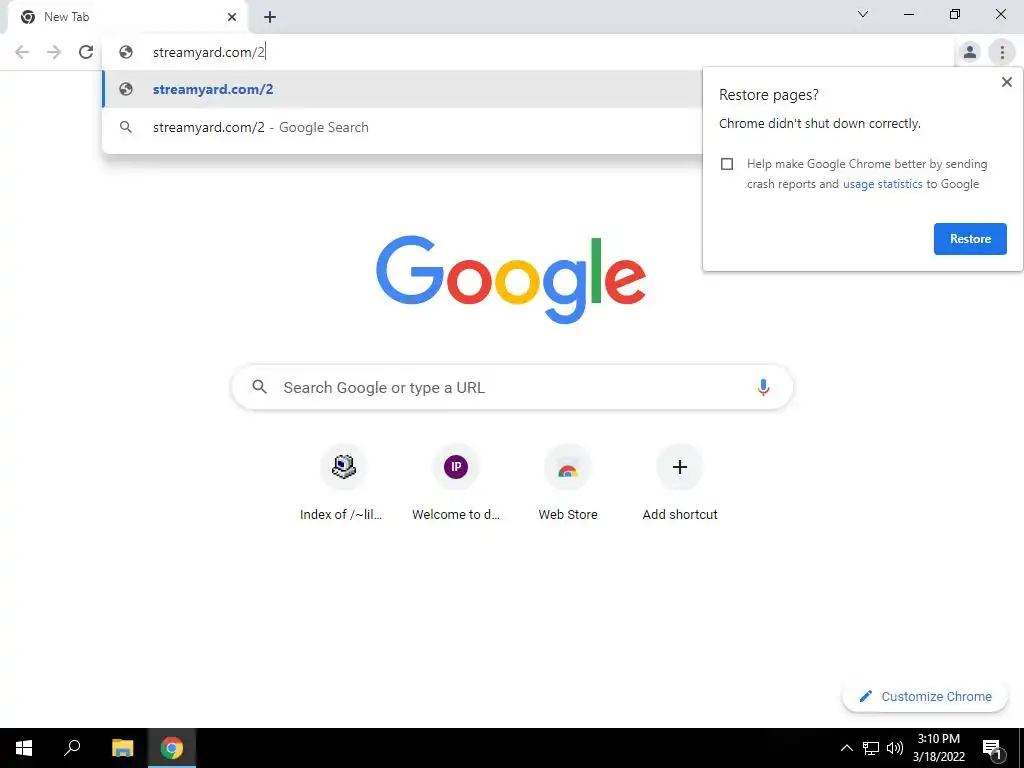The width and height of the screenshot is (1024, 768).
Task: Choose the streamyard.com/2 URL suggestion
Action: (402, 89)
